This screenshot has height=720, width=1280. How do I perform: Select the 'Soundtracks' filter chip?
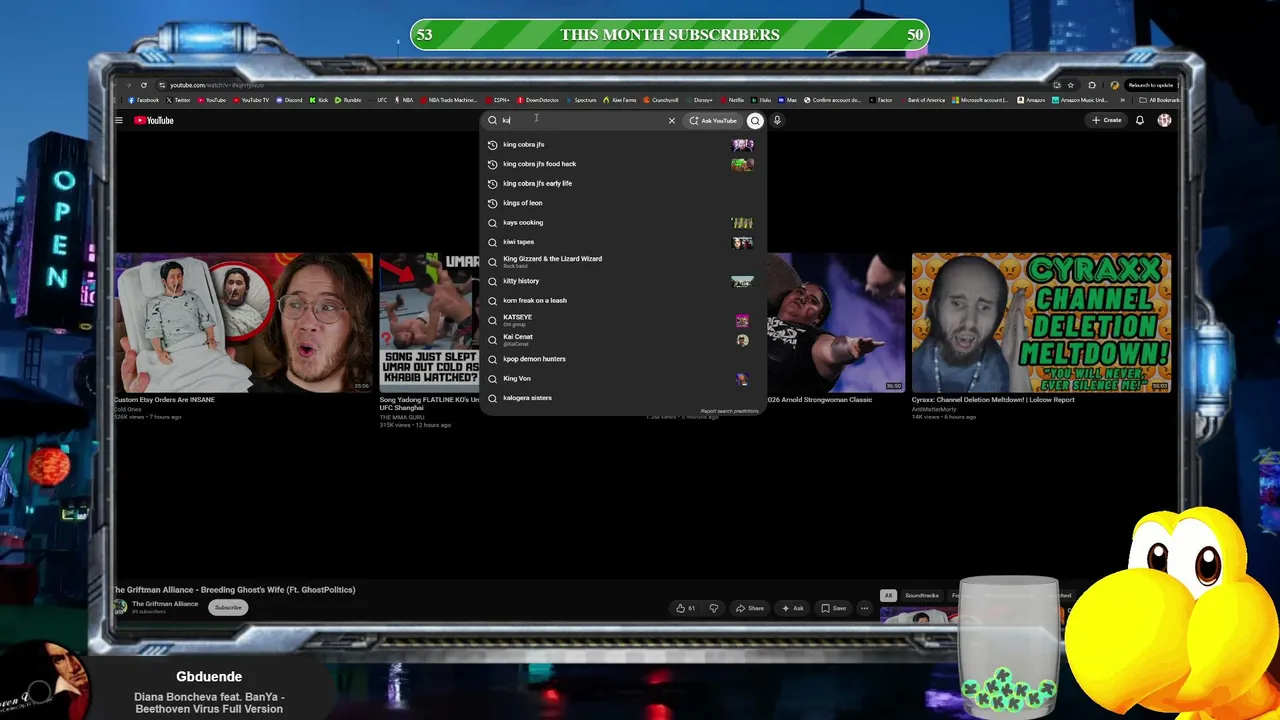click(922, 596)
